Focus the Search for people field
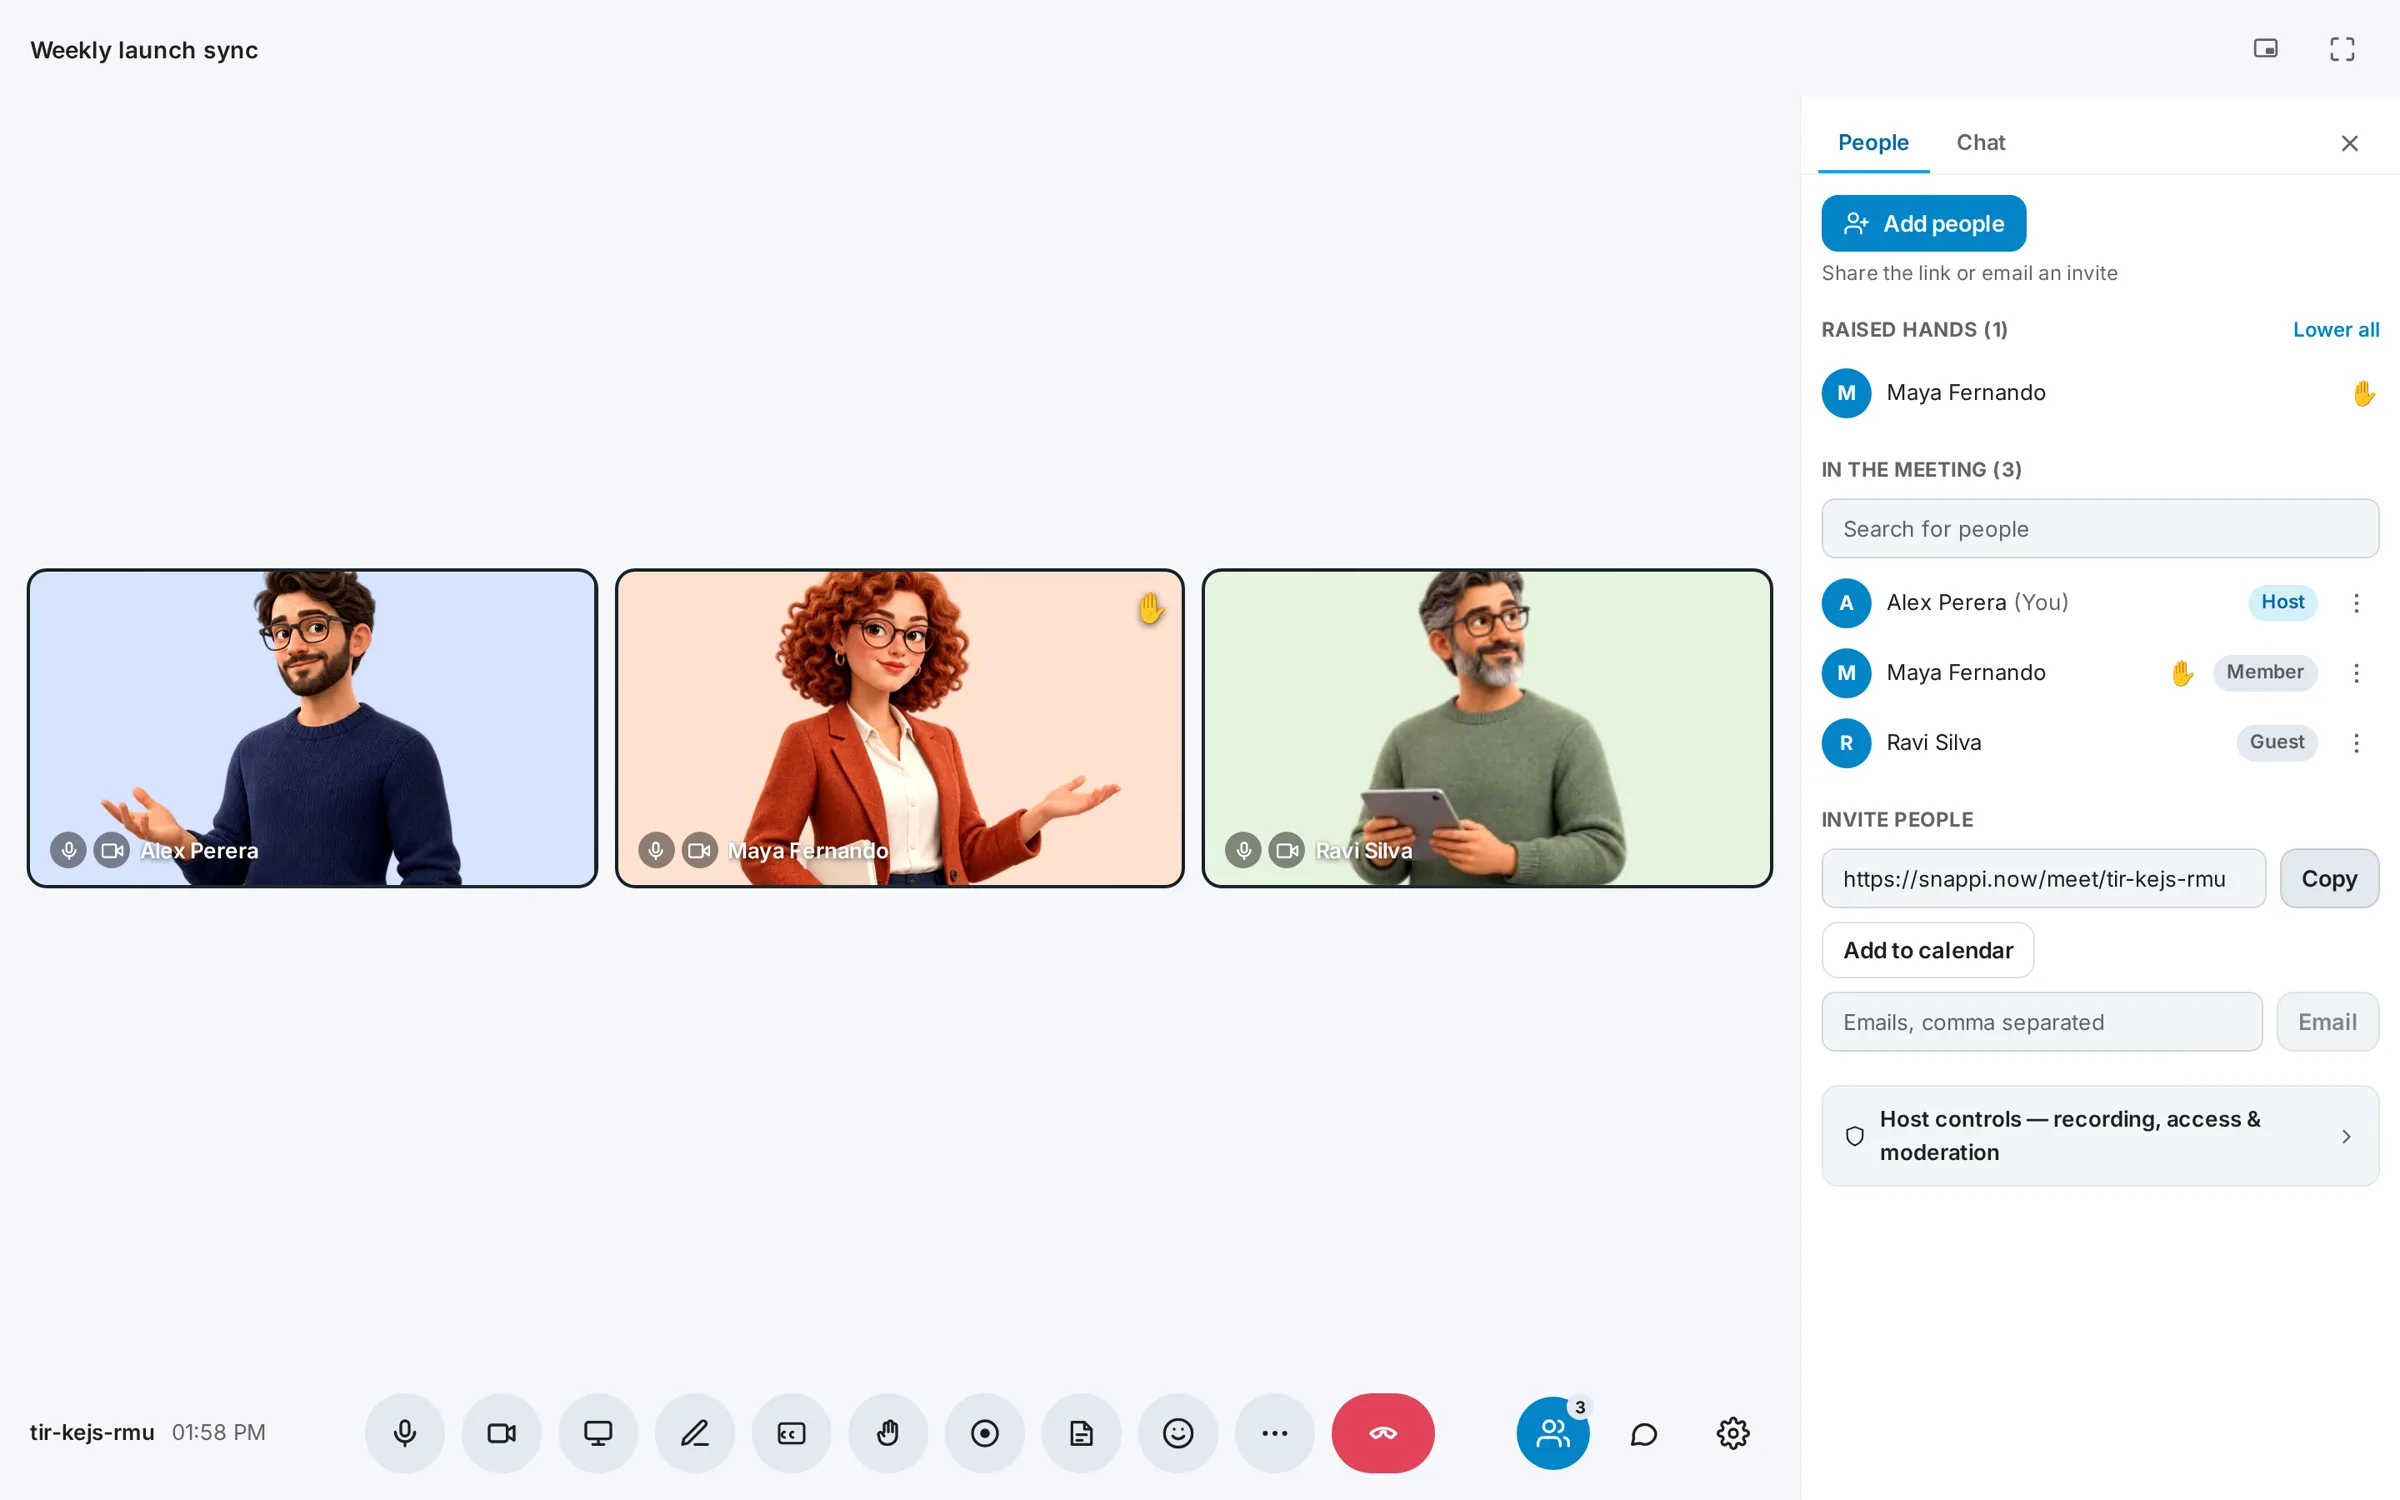The image size is (2400, 1500). tap(2100, 529)
